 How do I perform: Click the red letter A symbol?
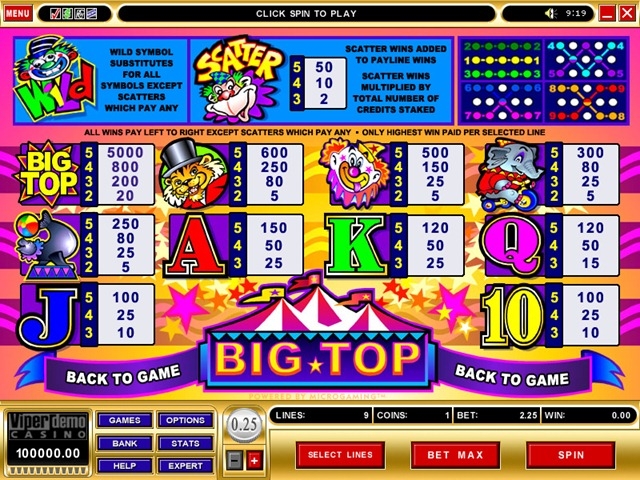pyautogui.click(x=194, y=246)
